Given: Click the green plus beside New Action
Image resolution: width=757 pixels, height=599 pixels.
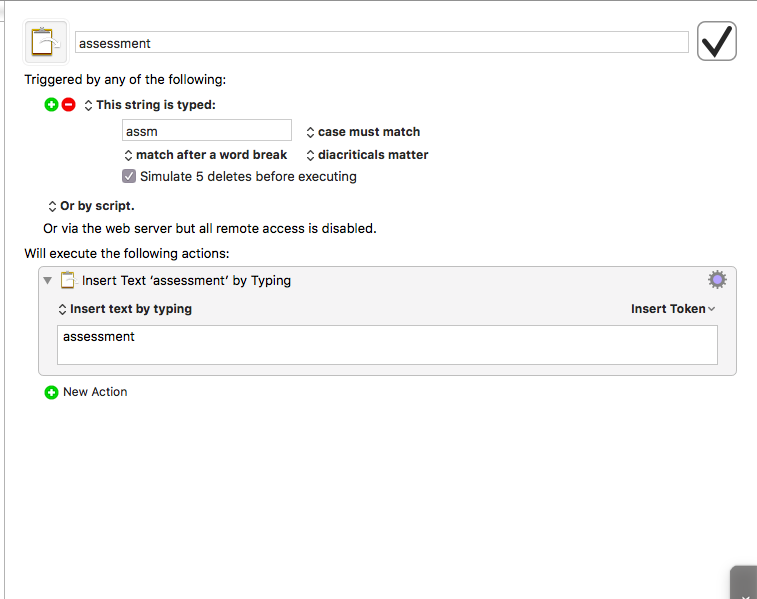Looking at the screenshot, I should point(51,392).
